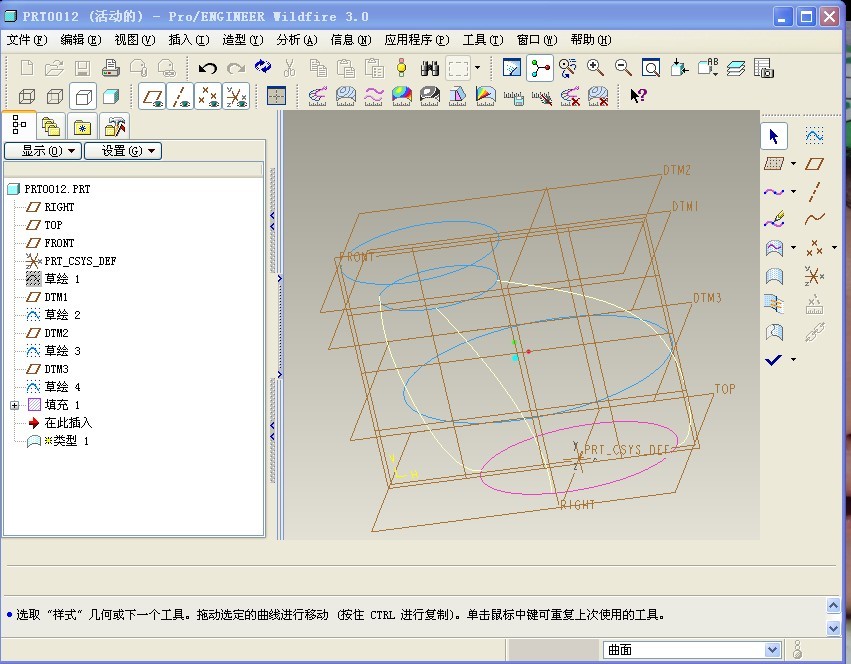Switch to shaded display mode
The image size is (851, 664).
pos(111,97)
